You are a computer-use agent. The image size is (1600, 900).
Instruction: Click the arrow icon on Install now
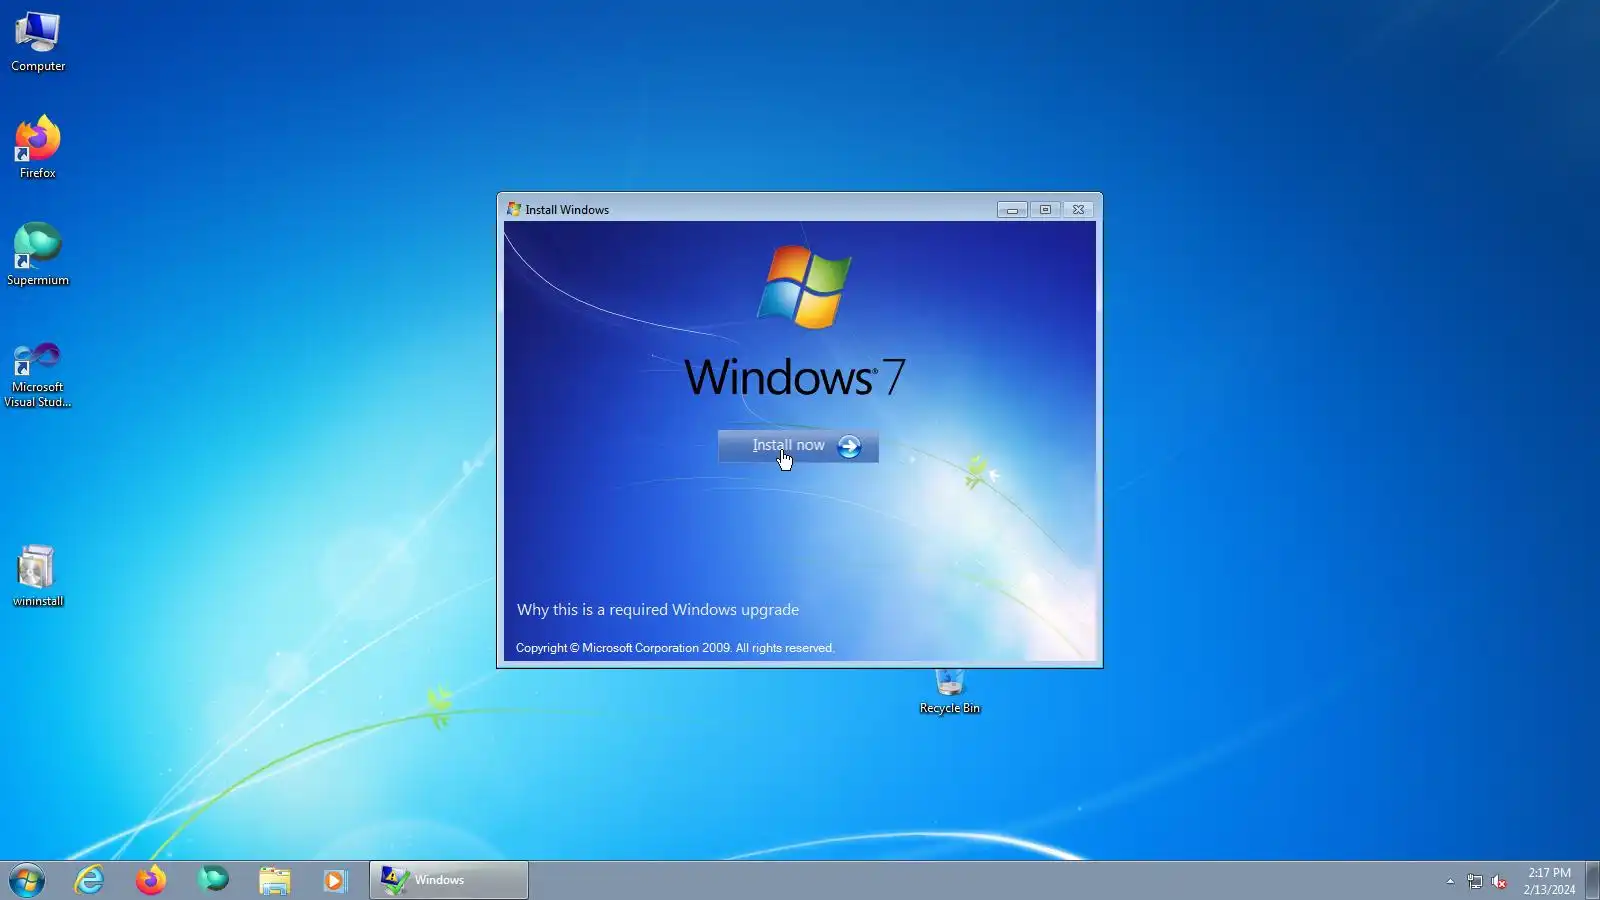[849, 446]
